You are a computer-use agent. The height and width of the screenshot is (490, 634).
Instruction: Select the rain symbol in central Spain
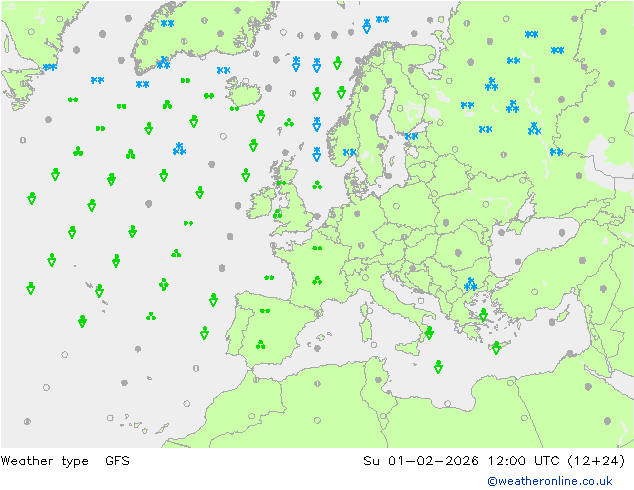[261, 345]
